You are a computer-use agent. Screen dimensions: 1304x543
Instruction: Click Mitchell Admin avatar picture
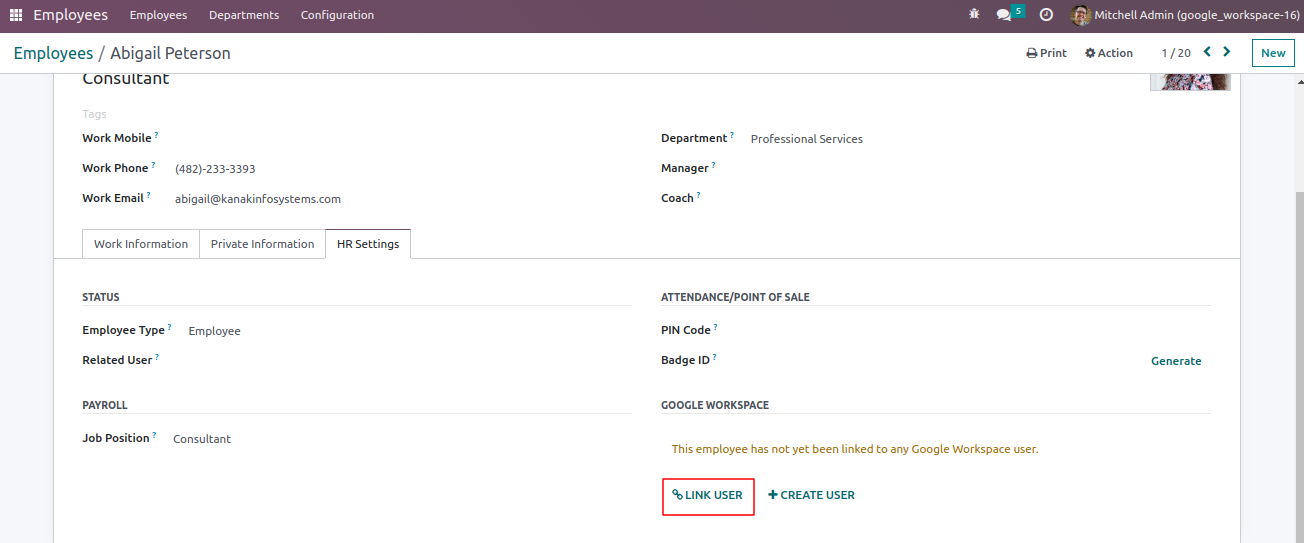point(1080,15)
